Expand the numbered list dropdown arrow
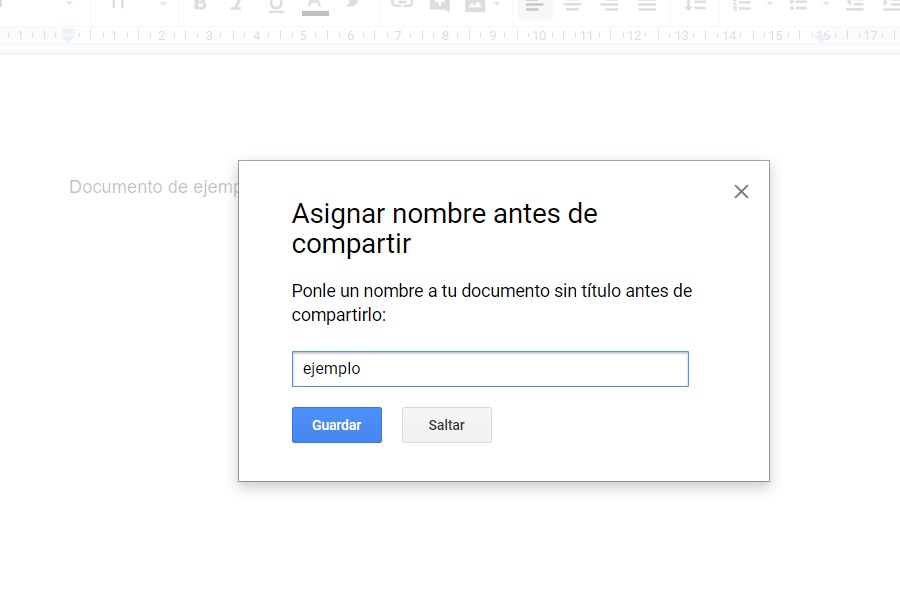The image size is (900, 591). click(769, 5)
